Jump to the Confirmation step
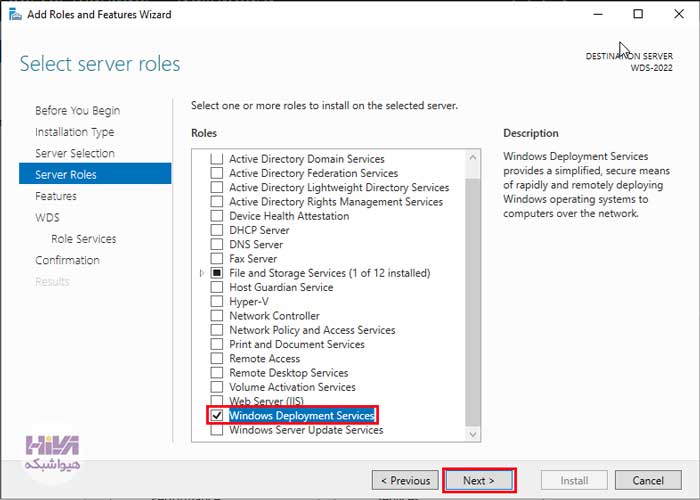700x500 pixels. [67, 260]
